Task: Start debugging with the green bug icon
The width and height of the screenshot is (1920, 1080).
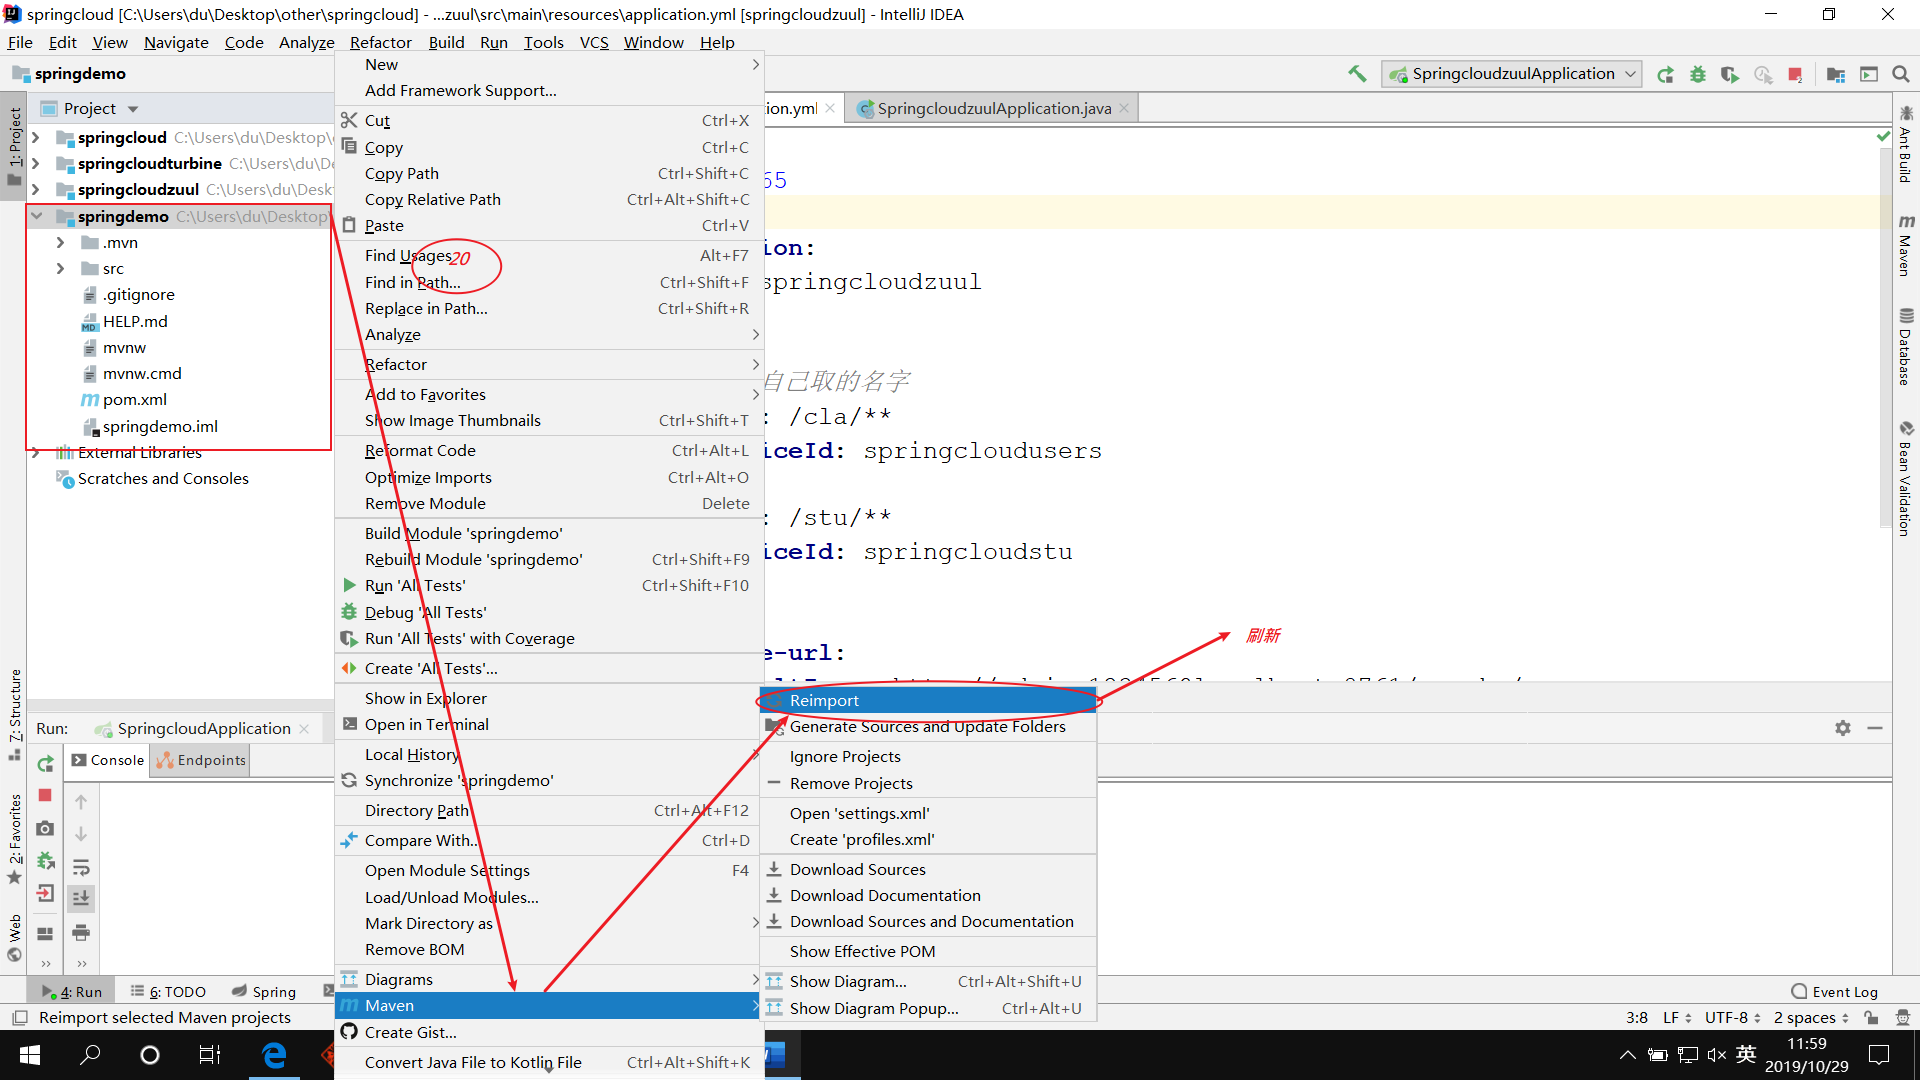Action: [x=1697, y=74]
